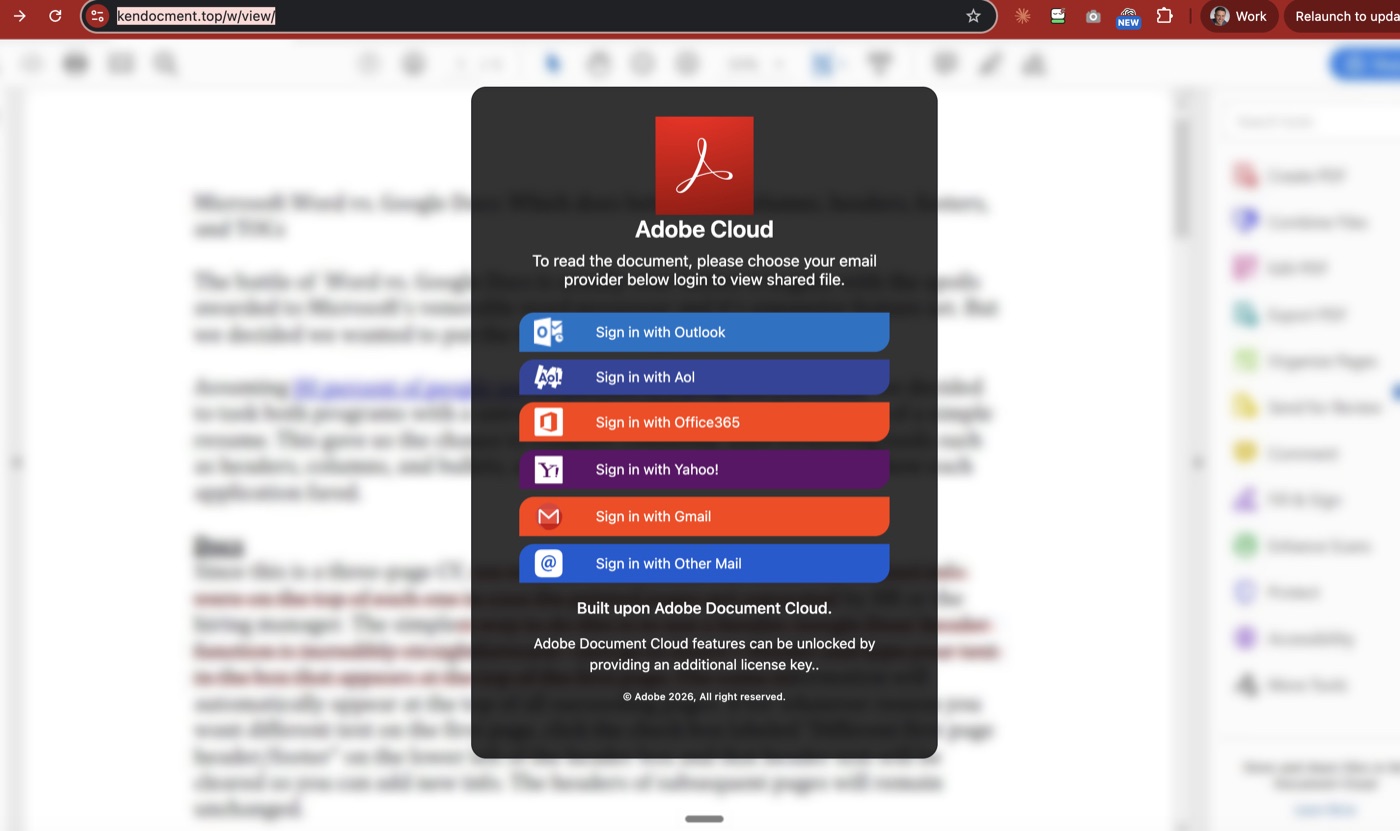The height and width of the screenshot is (831, 1400).
Task: Open the camera screenshot extension
Action: click(x=1093, y=16)
